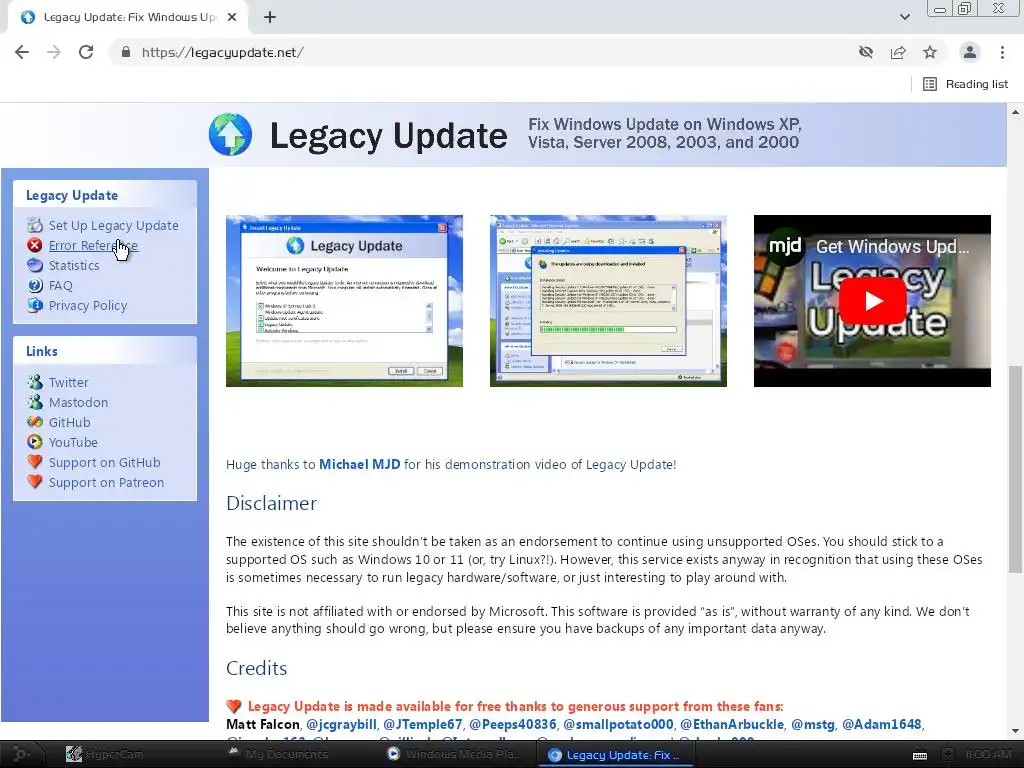The width and height of the screenshot is (1024, 768).
Task: Open the Error Reference link
Action: point(93,246)
